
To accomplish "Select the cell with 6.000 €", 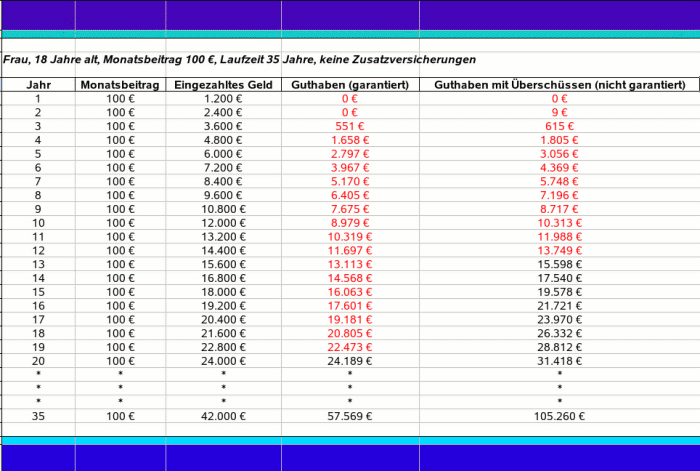I will (x=223, y=154).
